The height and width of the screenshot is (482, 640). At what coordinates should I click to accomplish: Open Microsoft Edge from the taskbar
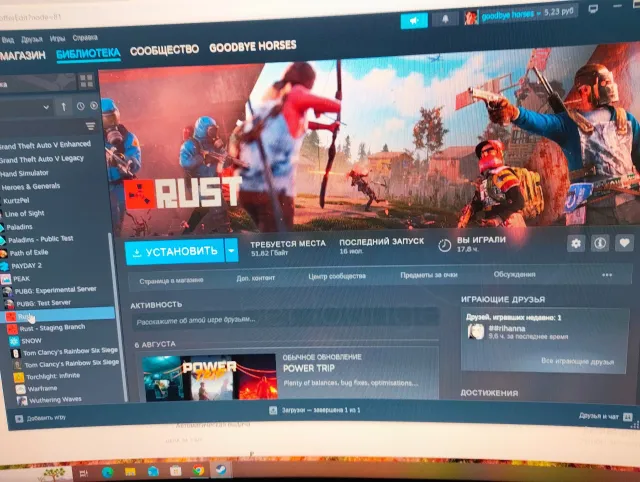tap(108, 472)
